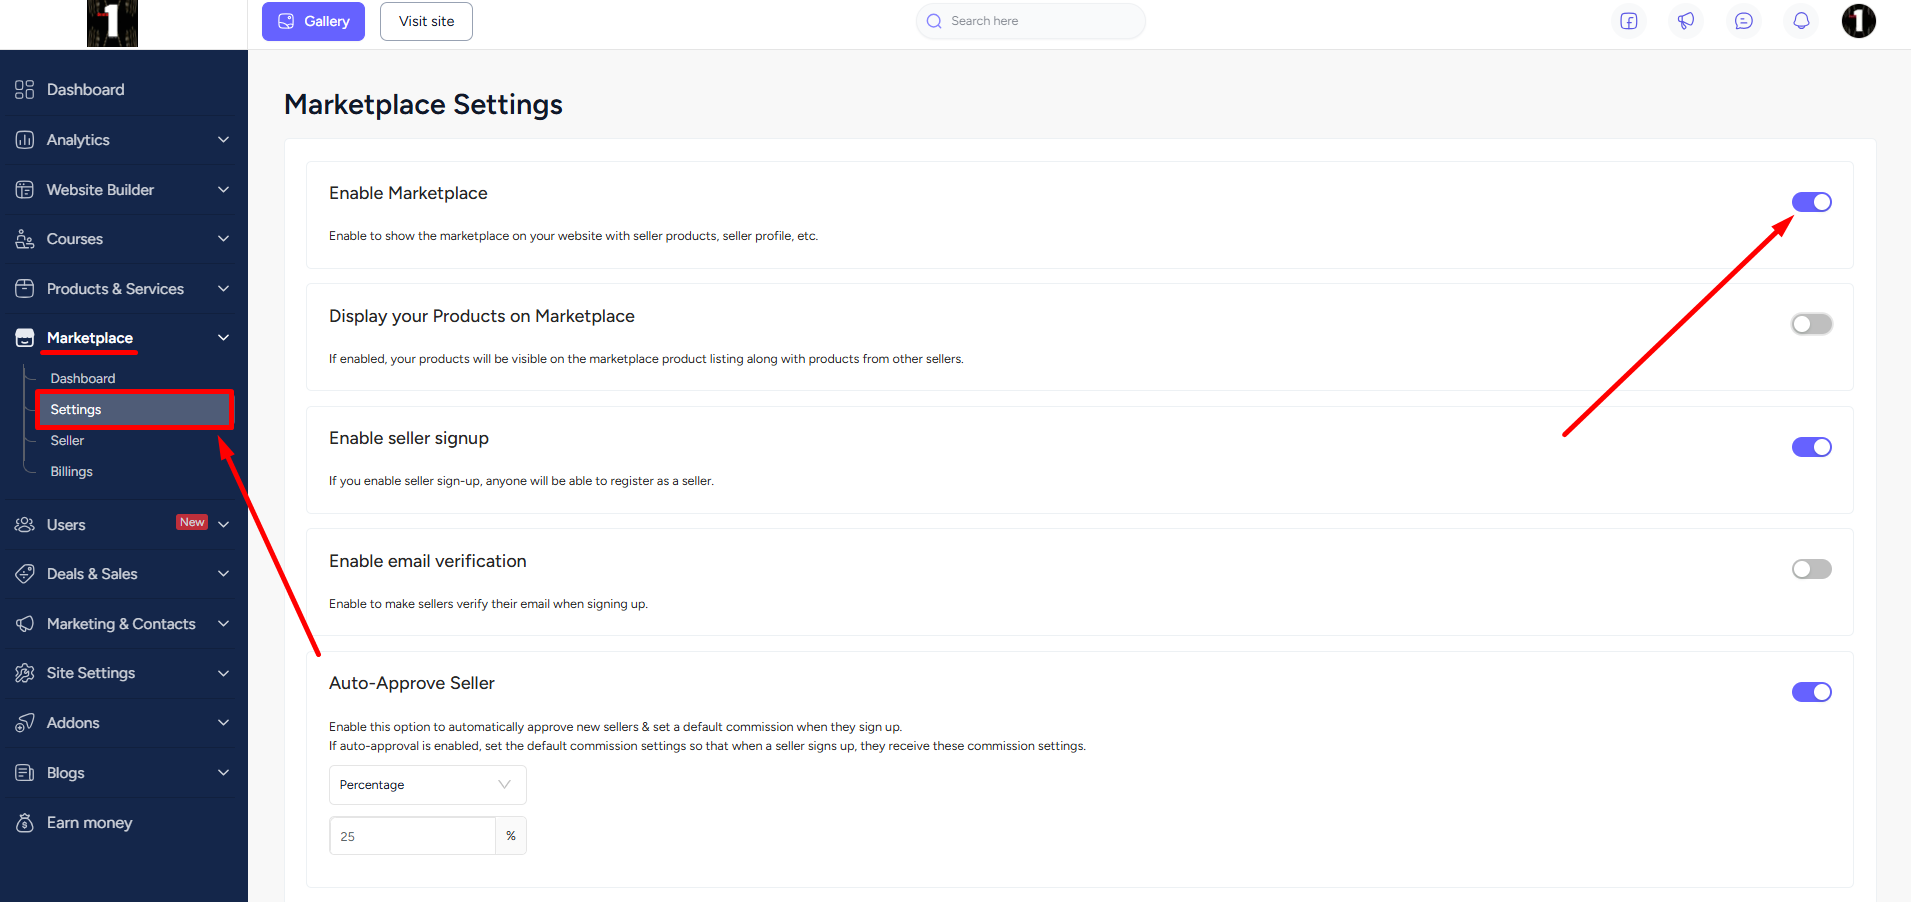
Task: Click the Visit site button
Action: [x=426, y=21]
